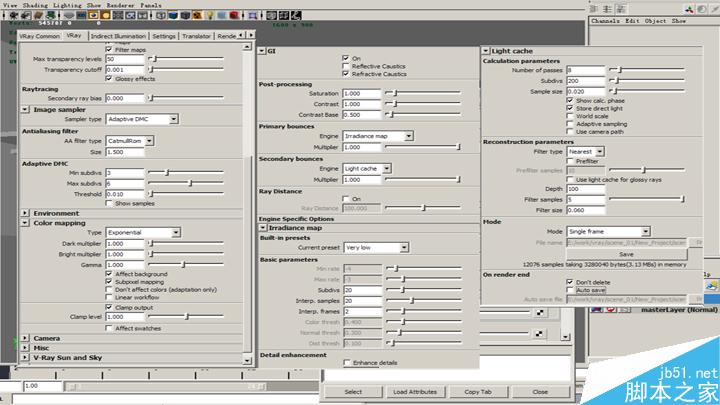Toggle Affect background checkbox

[109, 274]
